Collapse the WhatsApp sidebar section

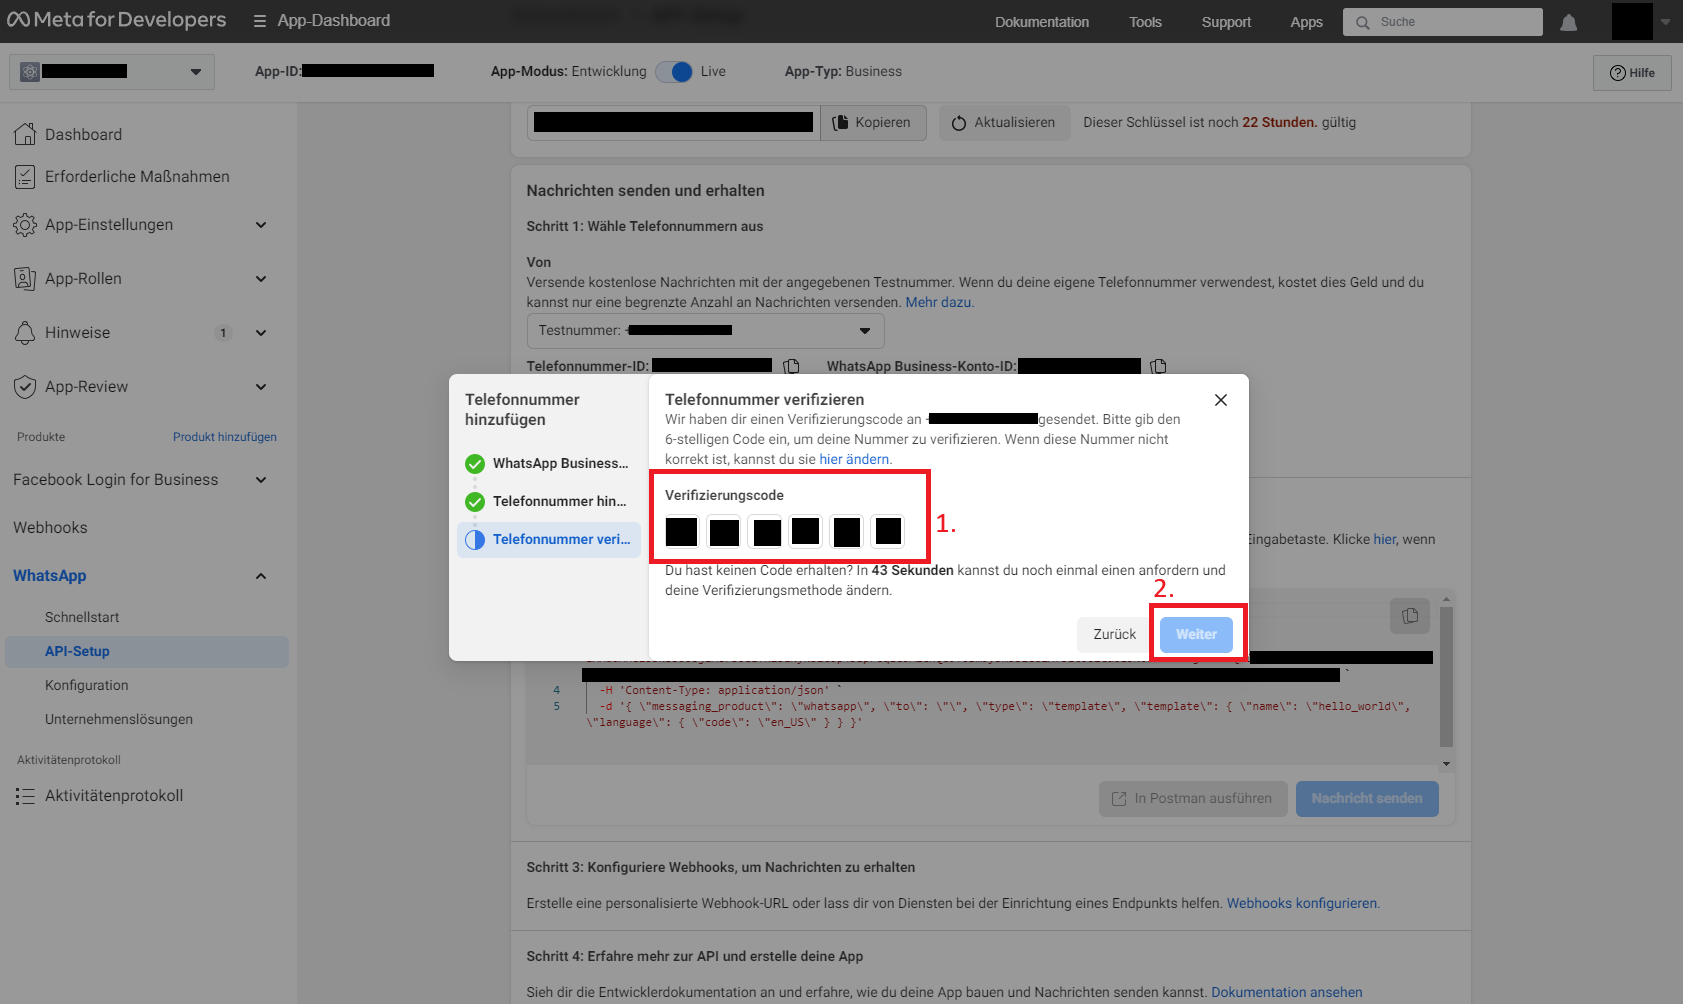(x=261, y=576)
